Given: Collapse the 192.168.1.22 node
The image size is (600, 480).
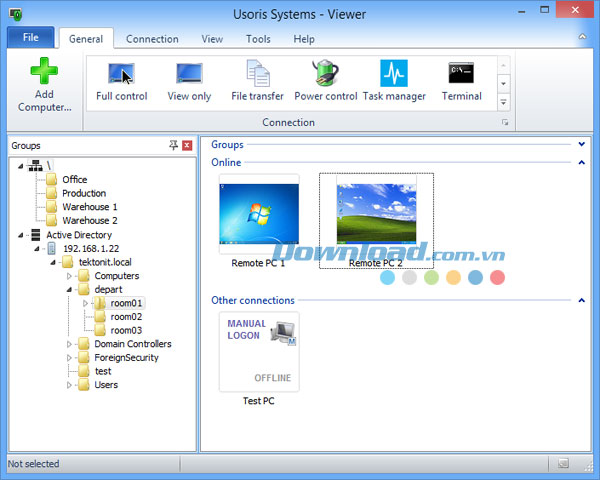Looking at the screenshot, I should tap(37, 249).
